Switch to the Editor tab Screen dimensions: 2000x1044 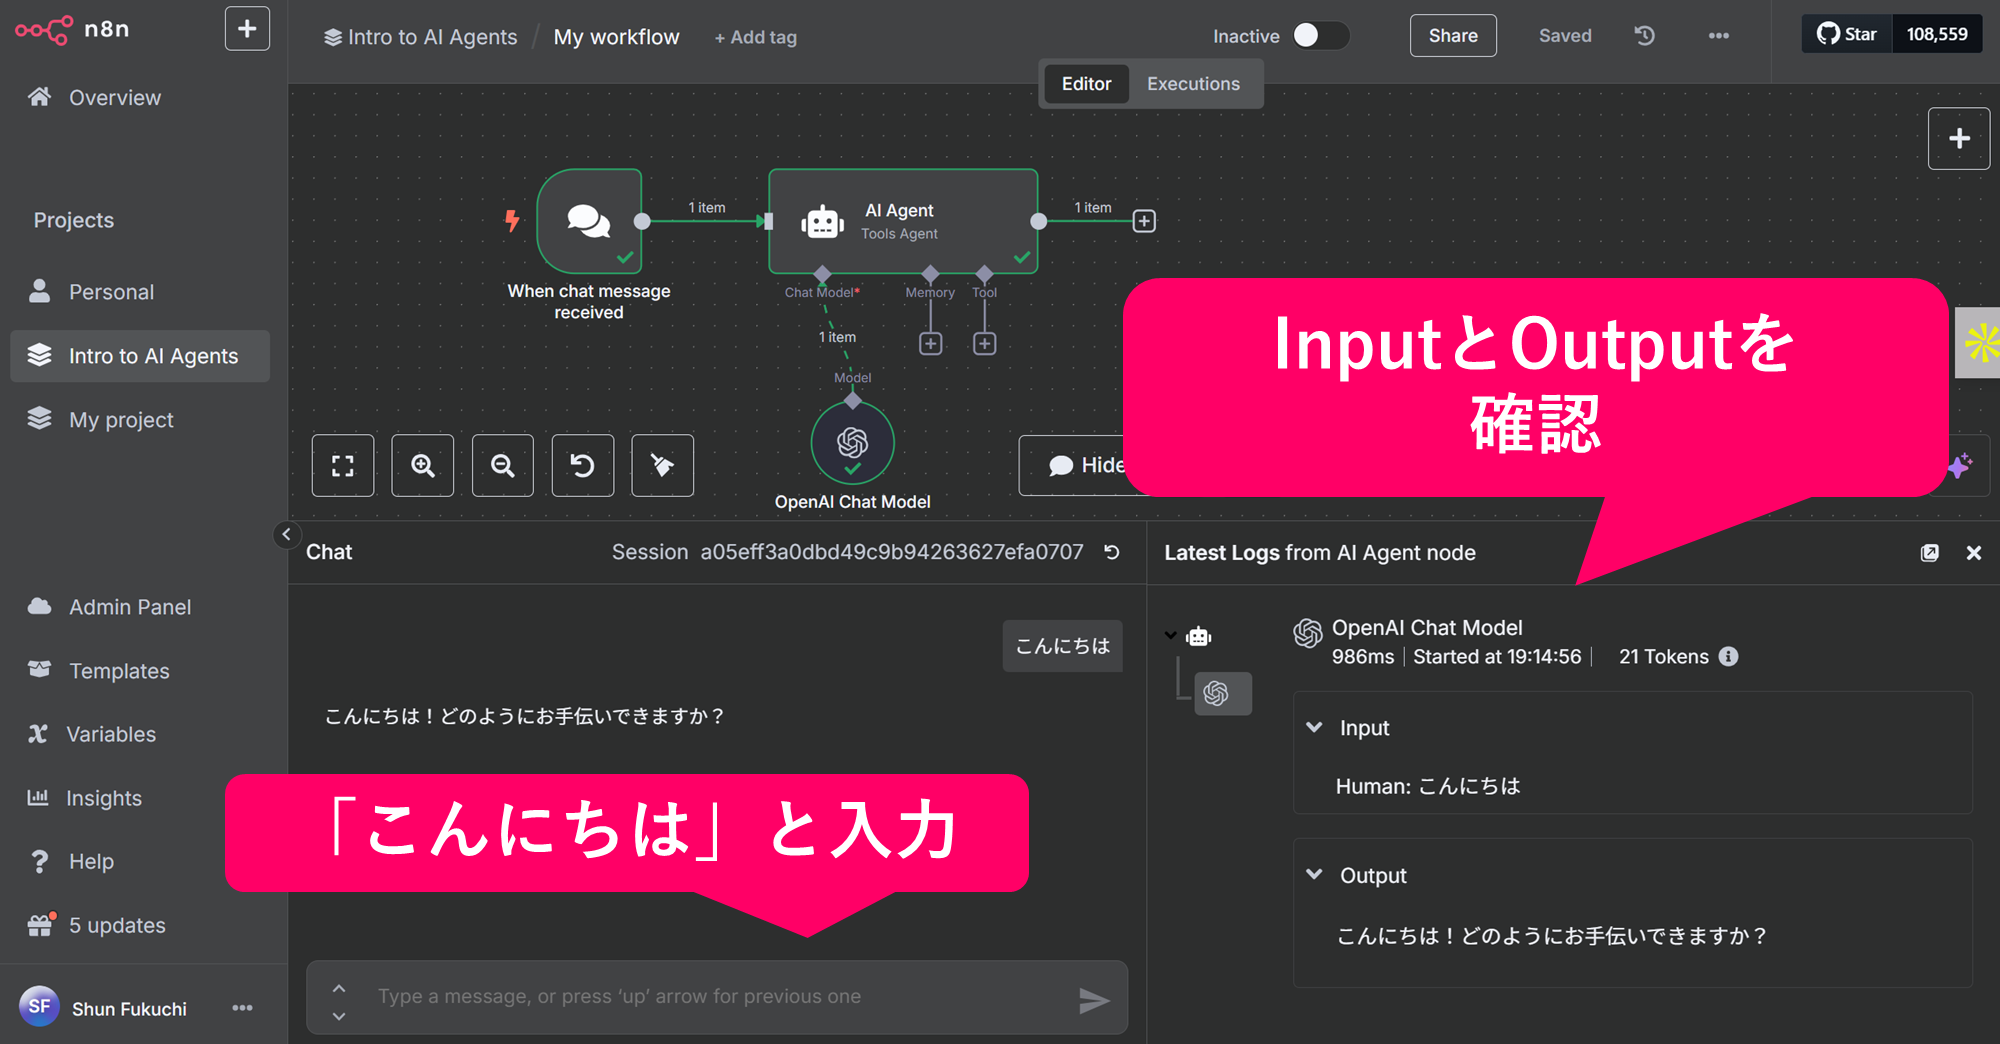pyautogui.click(x=1086, y=84)
